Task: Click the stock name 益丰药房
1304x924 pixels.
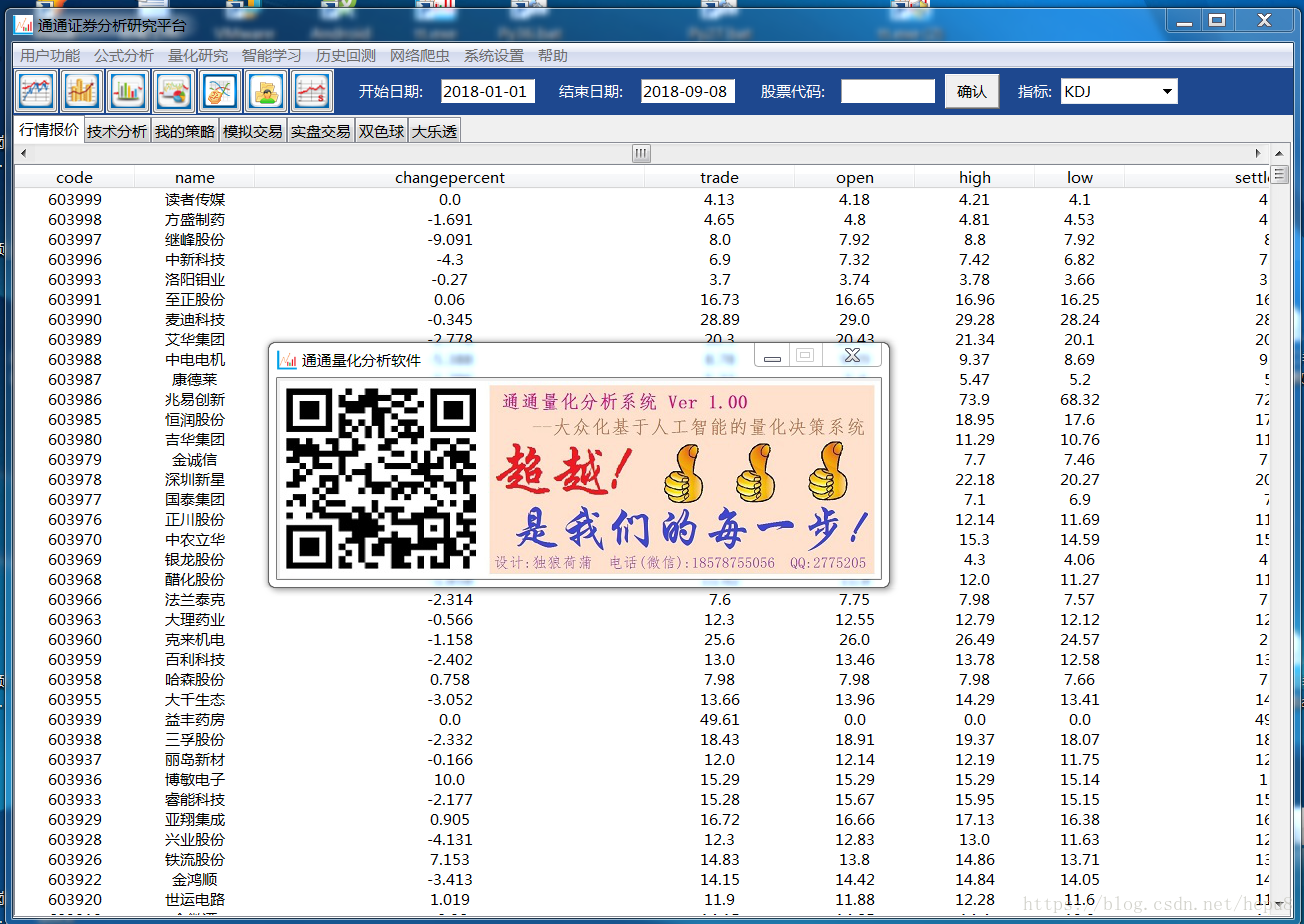Action: (195, 720)
